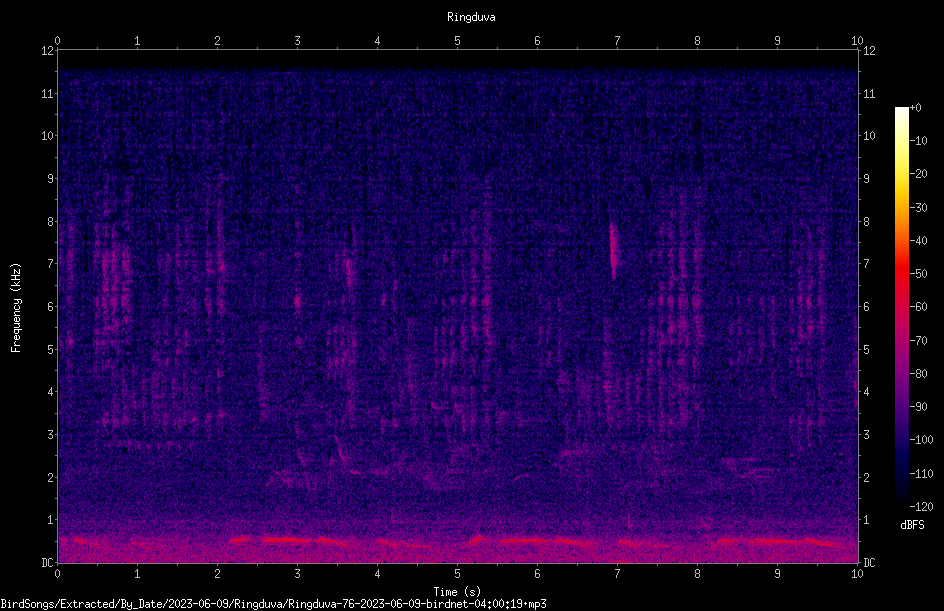This screenshot has height=611, width=944.
Task: Click the -20 label on the color scale
Action: [918, 174]
